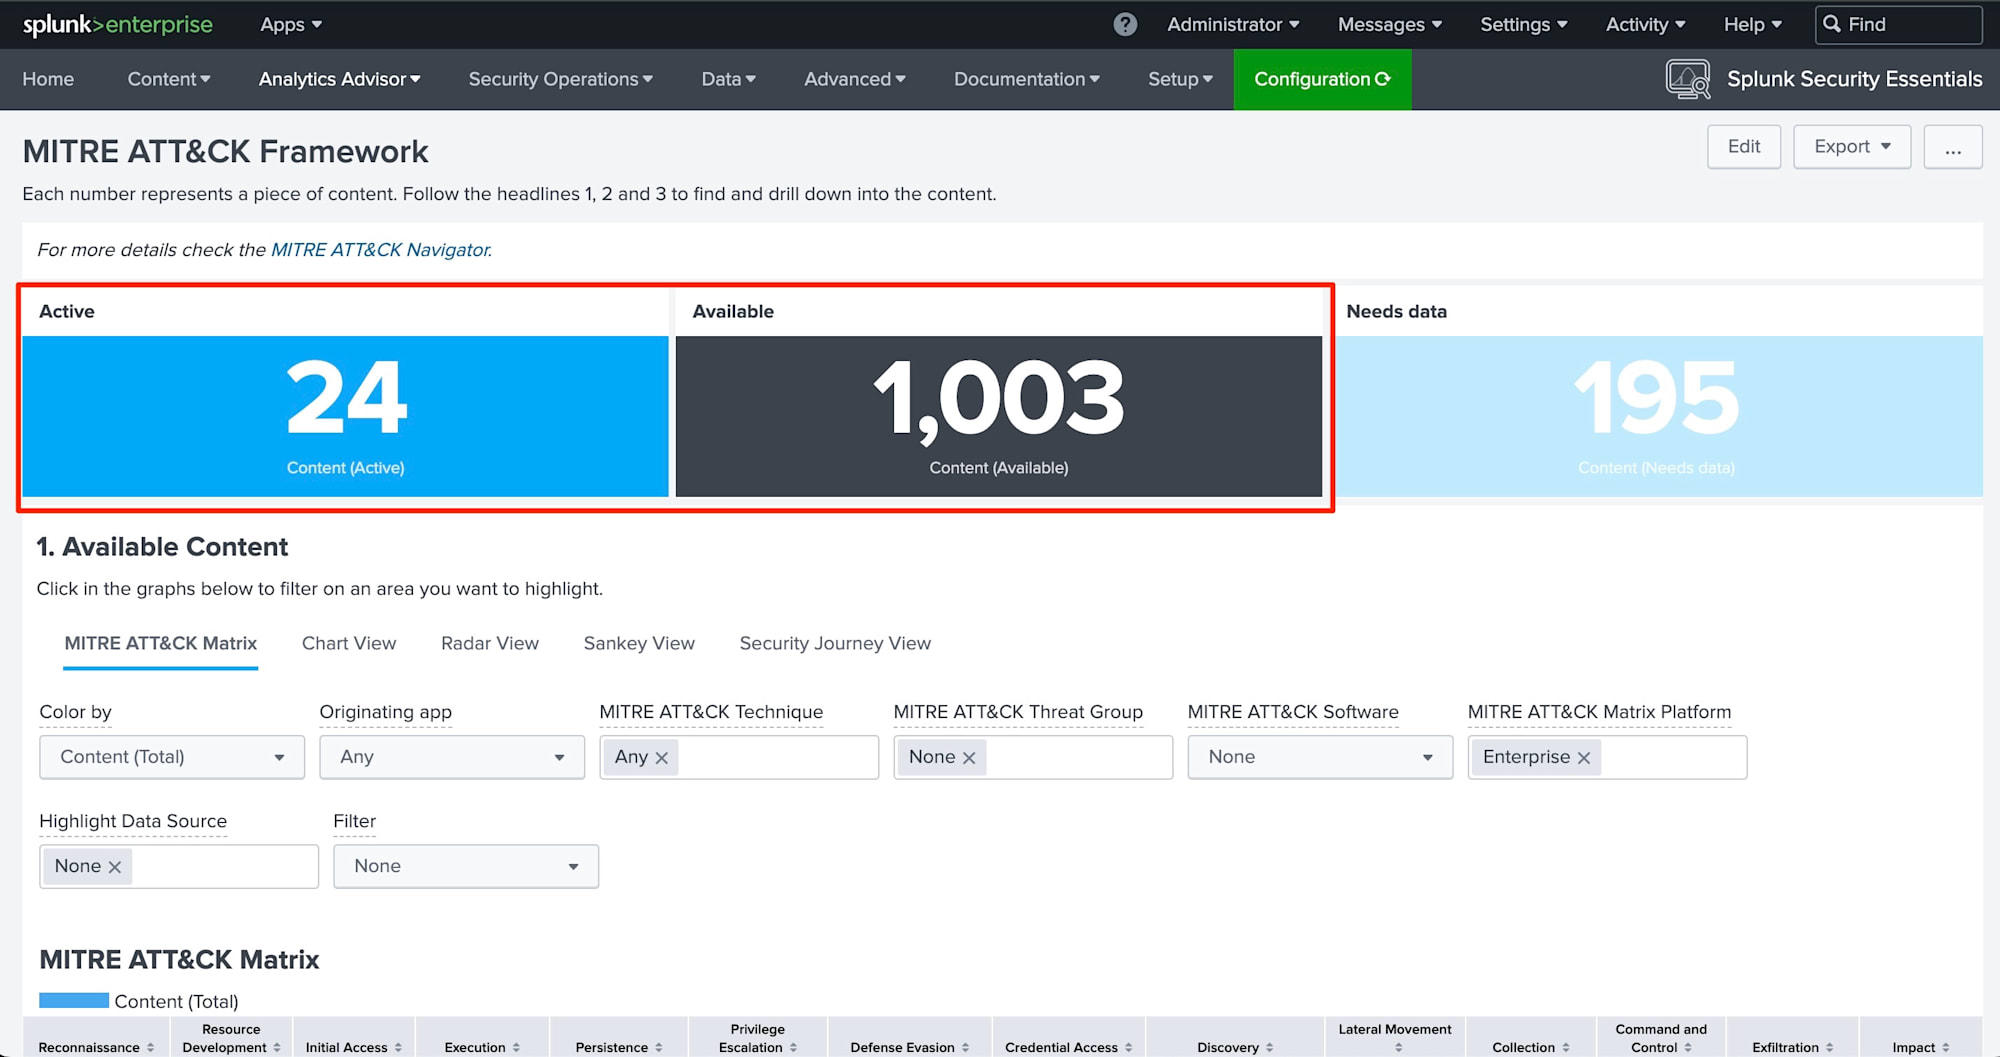Open the Color by dropdown
The width and height of the screenshot is (2000, 1057).
[172, 757]
